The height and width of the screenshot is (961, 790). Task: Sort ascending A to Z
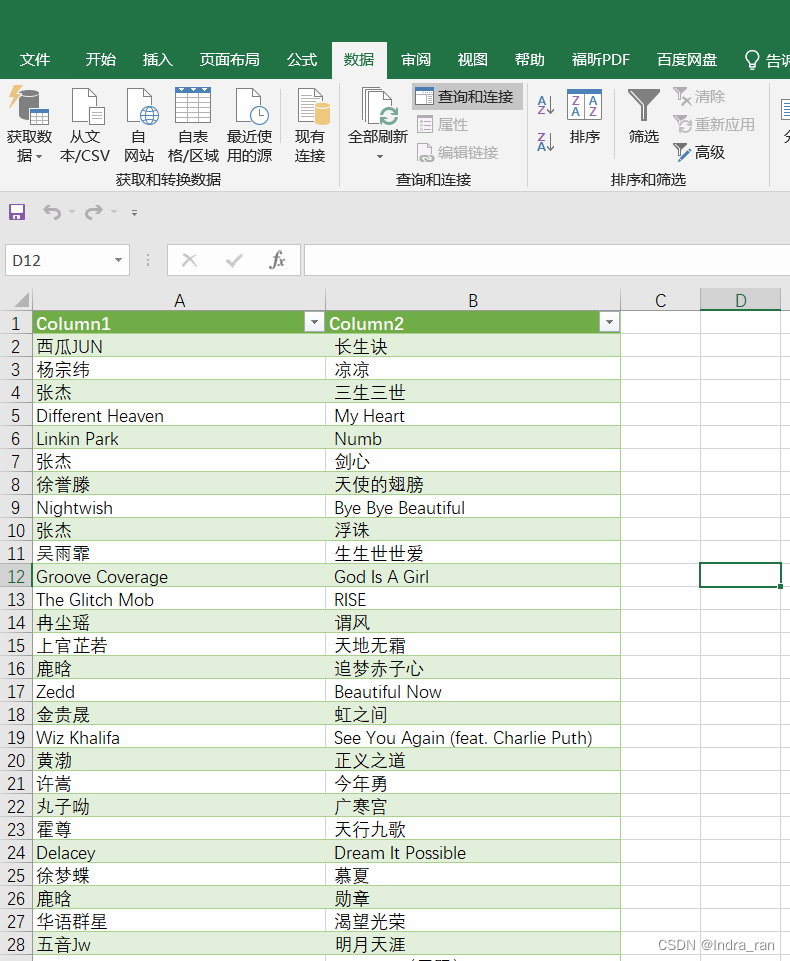(x=545, y=105)
